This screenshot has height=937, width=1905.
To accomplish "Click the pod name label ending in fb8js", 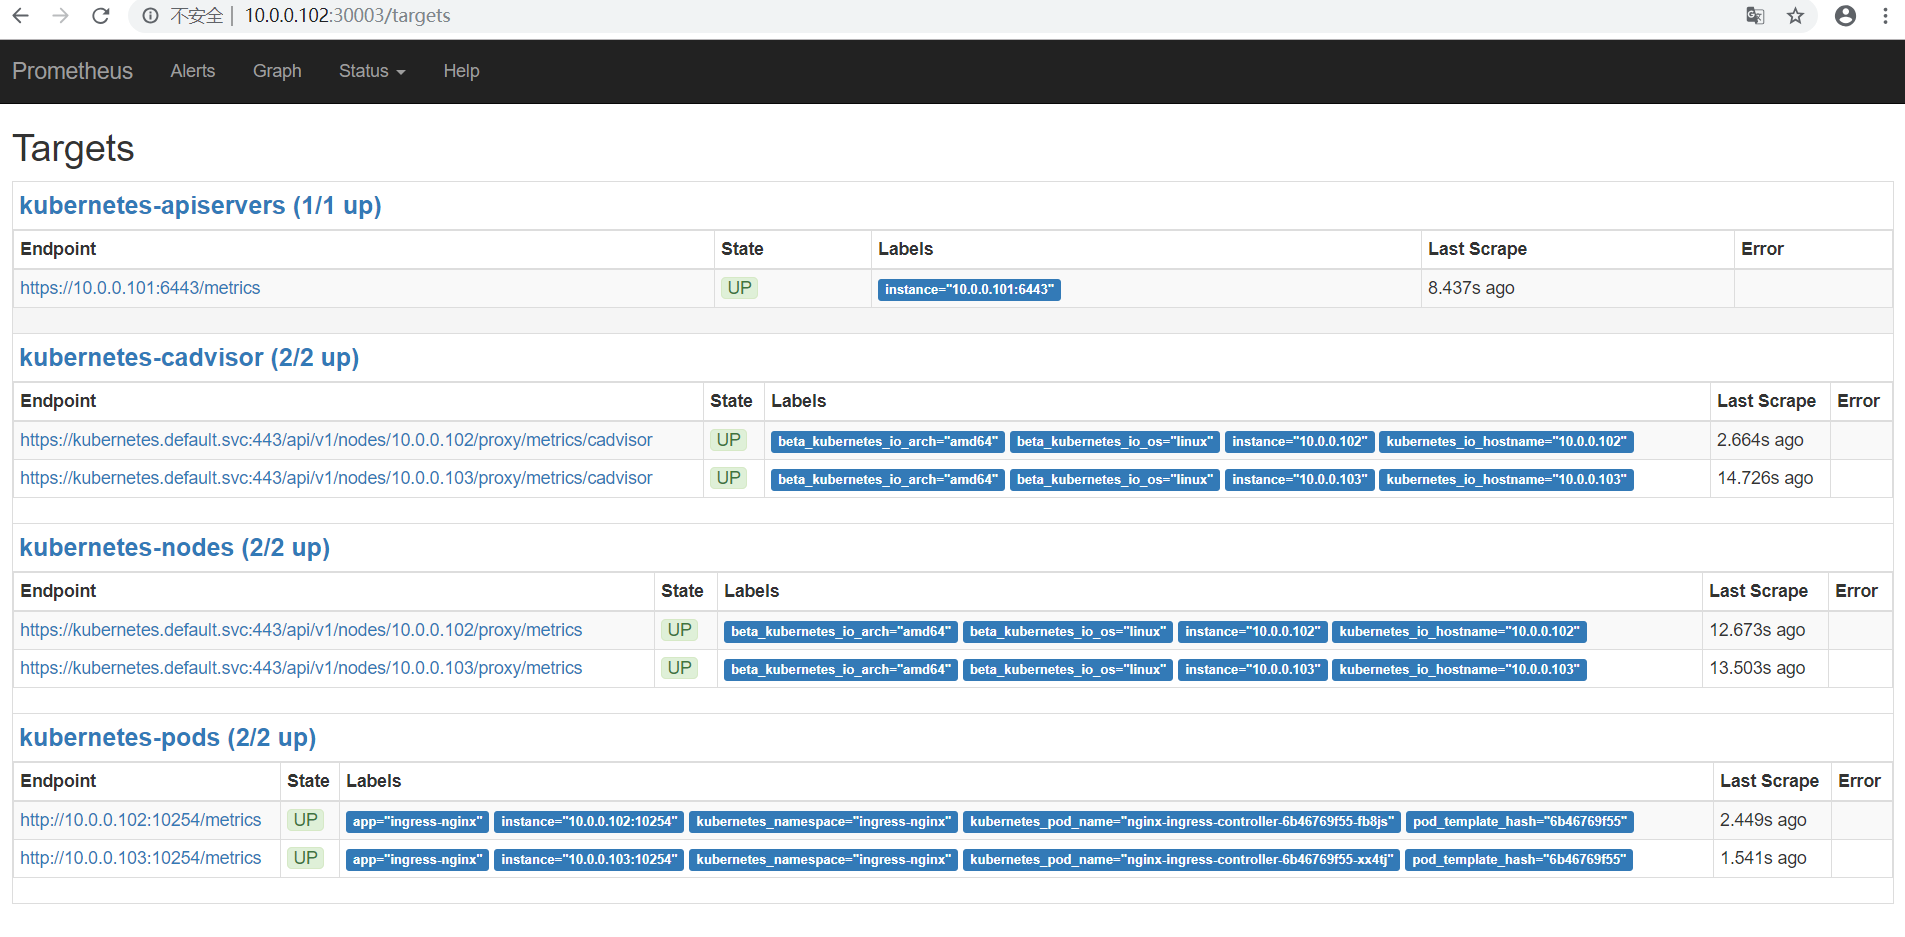I will pos(1182,821).
